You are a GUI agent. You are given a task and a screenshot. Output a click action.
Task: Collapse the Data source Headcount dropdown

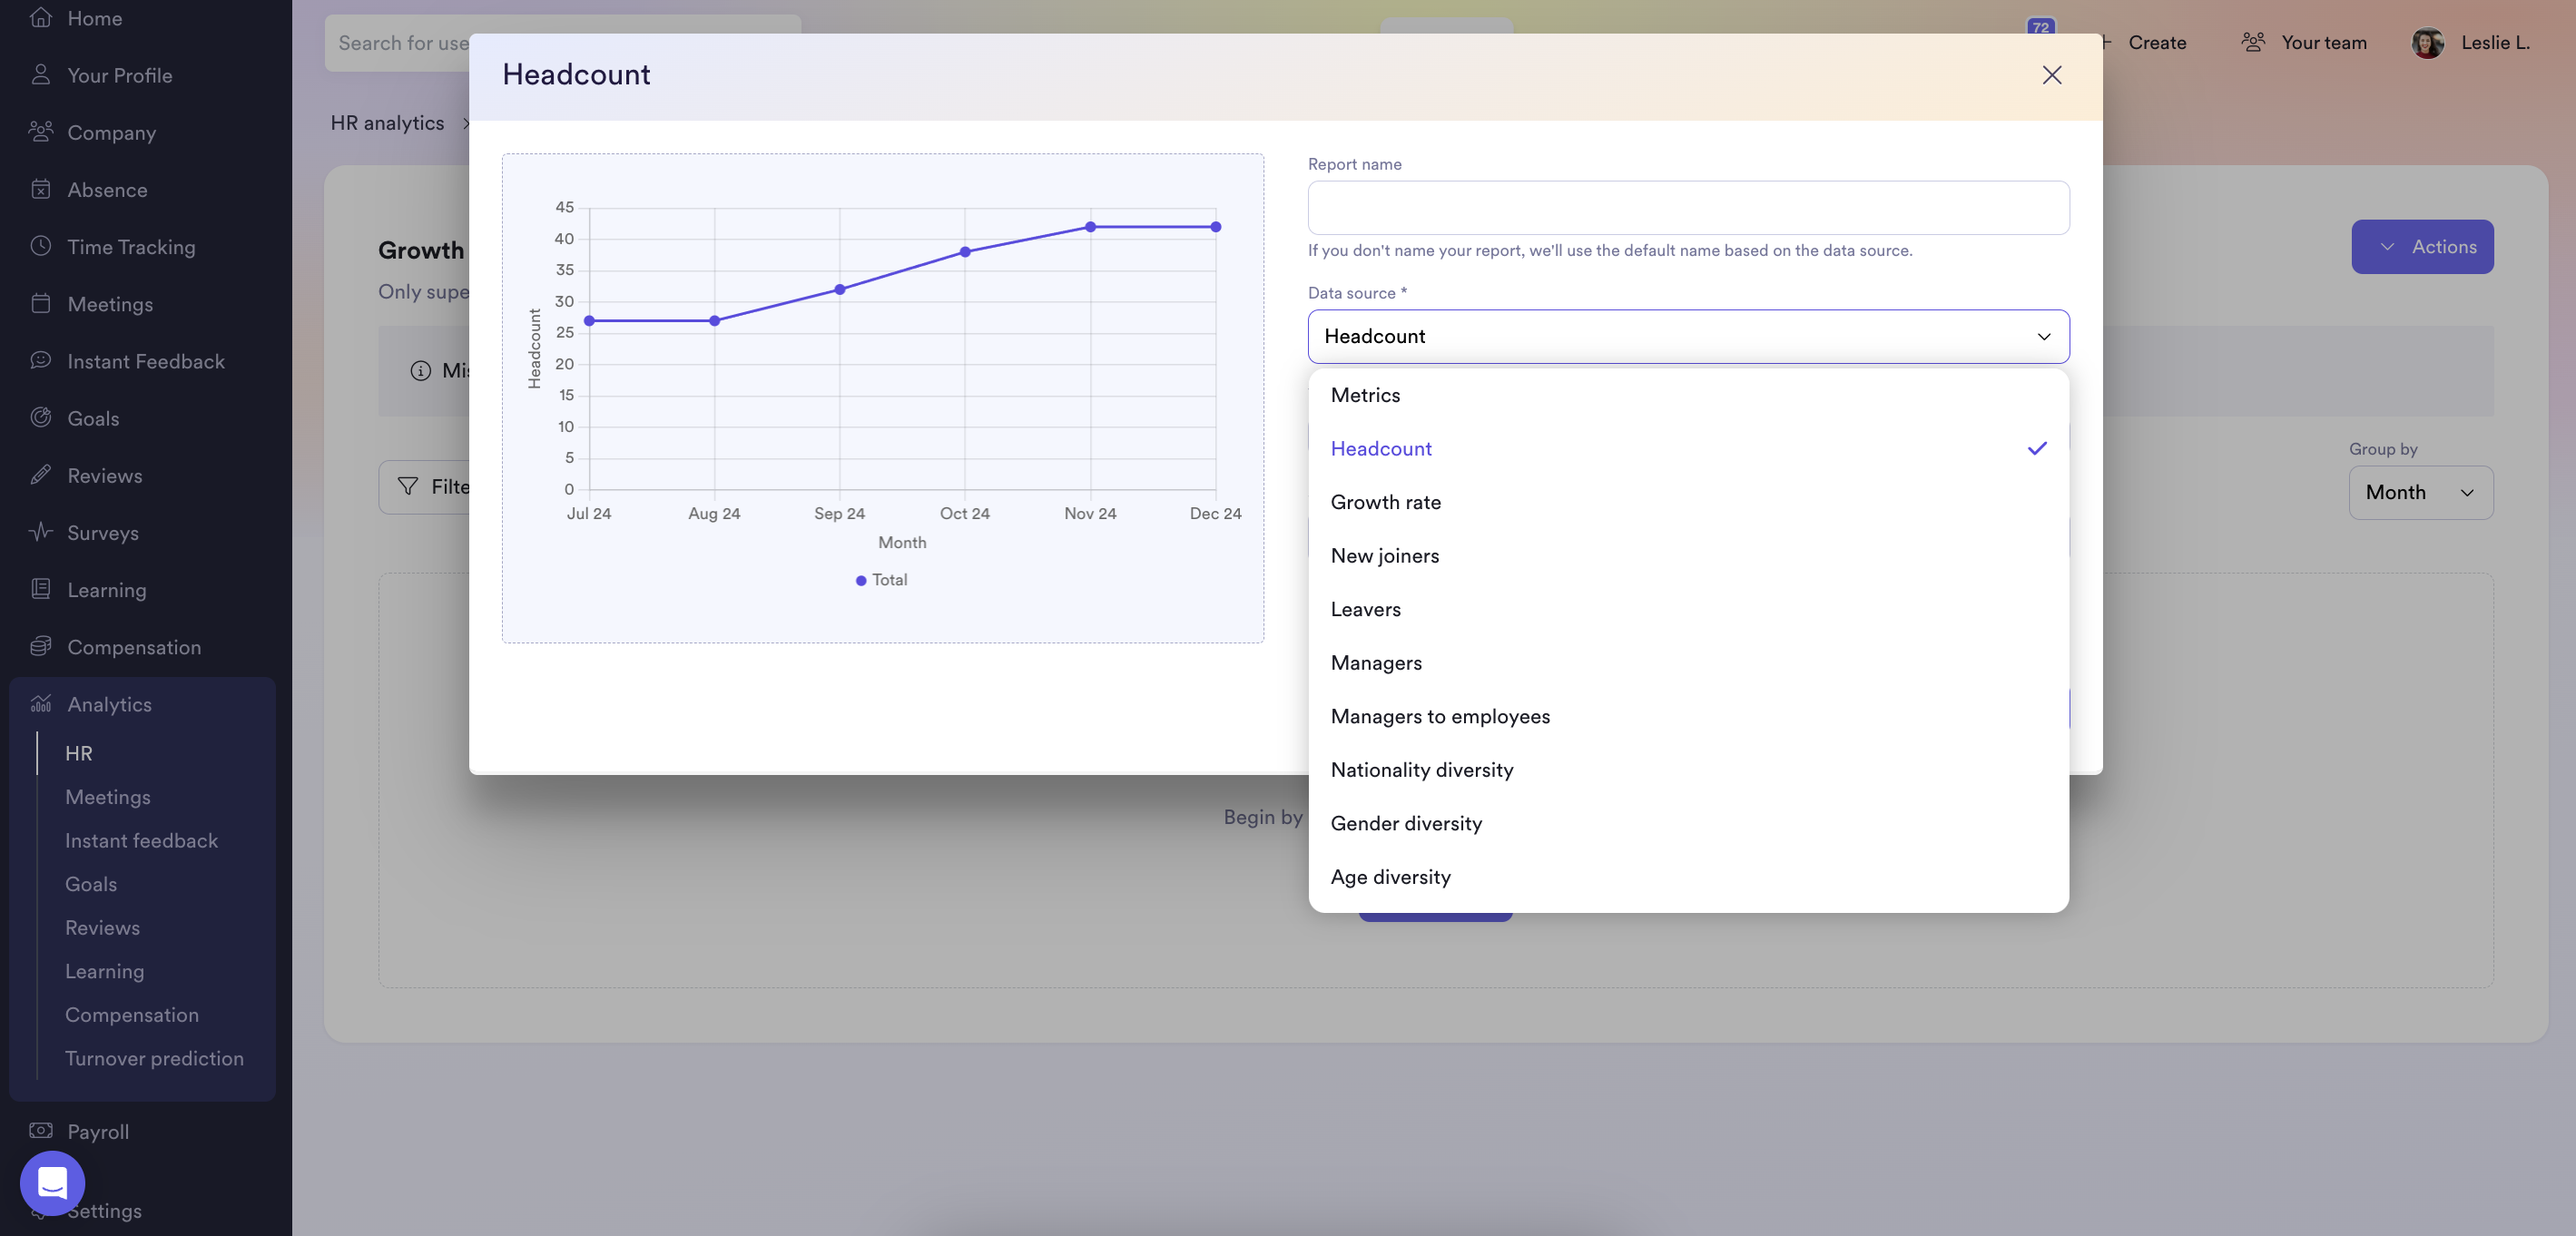click(x=2044, y=336)
